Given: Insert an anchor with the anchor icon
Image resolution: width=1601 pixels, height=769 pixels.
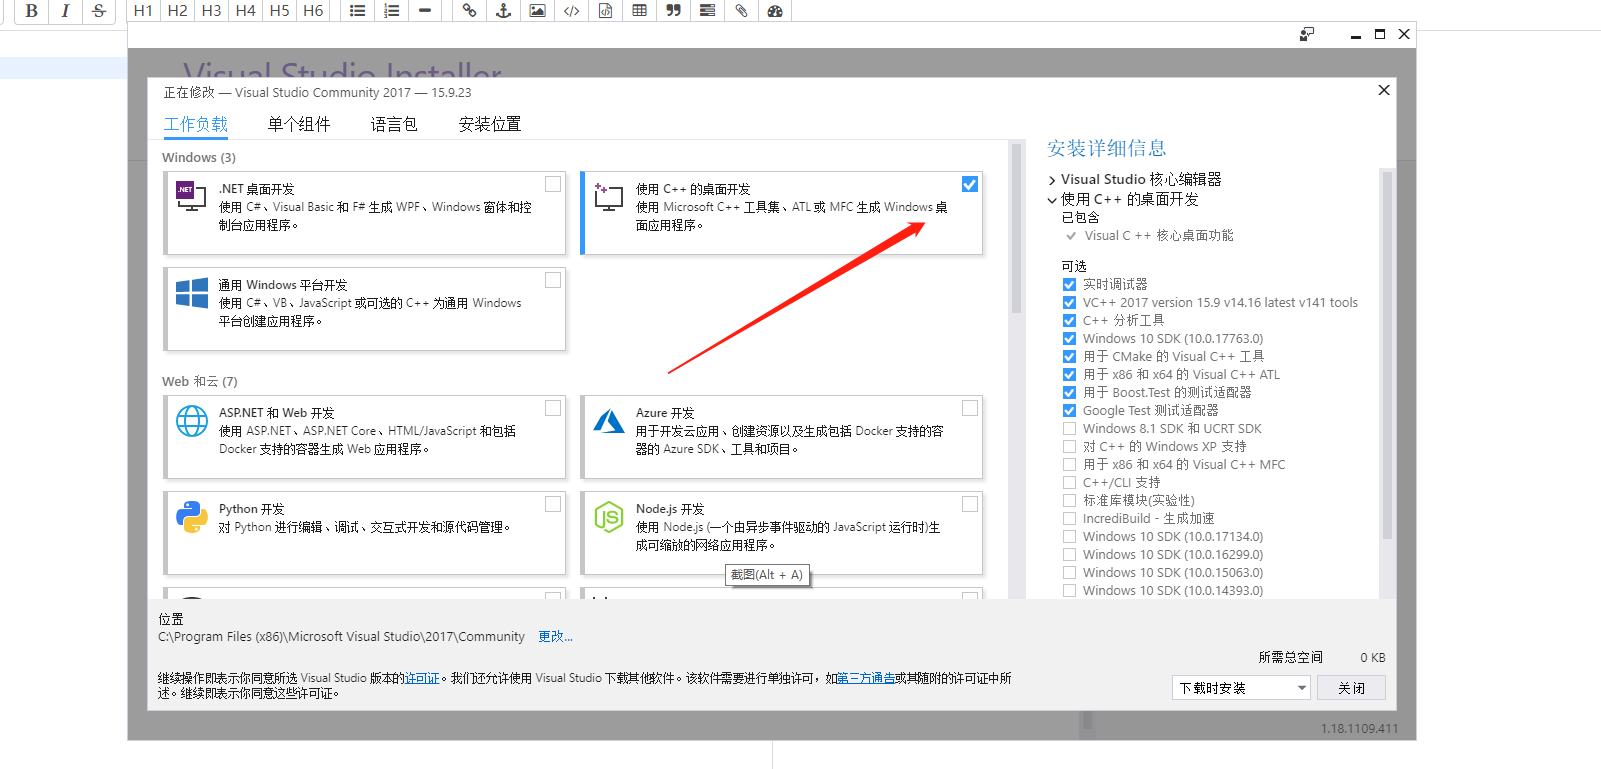Looking at the screenshot, I should click(x=503, y=11).
